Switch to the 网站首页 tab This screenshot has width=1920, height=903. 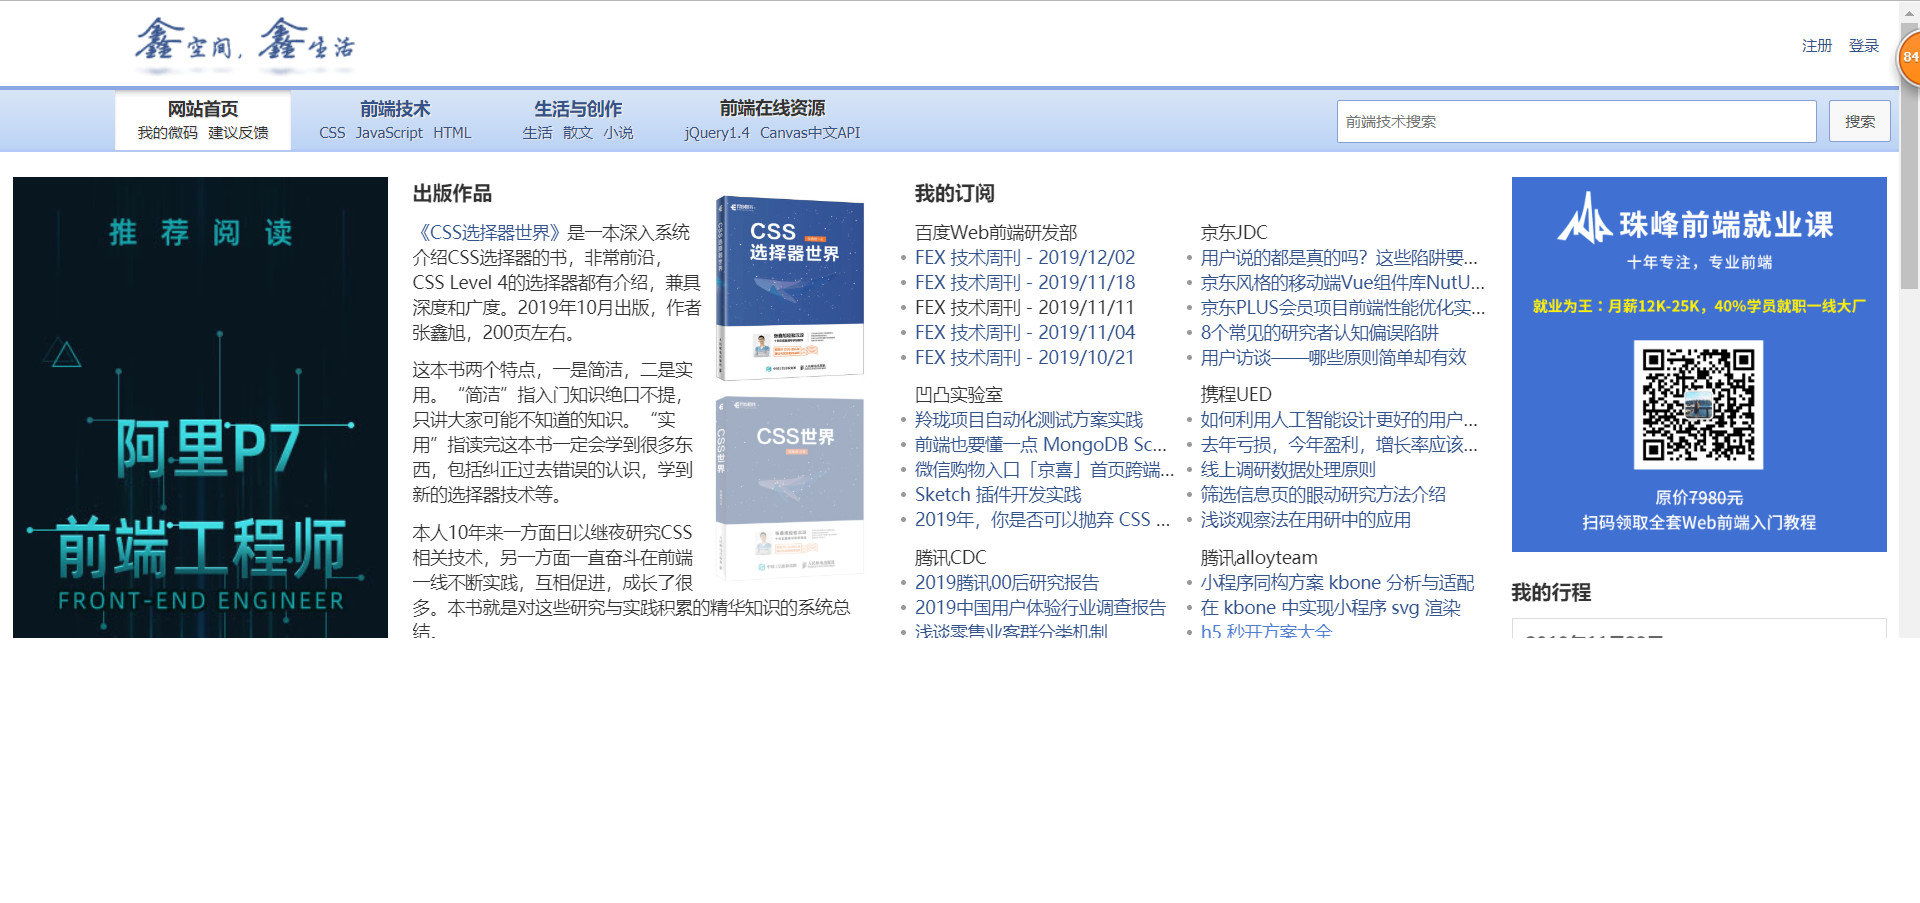click(x=201, y=108)
